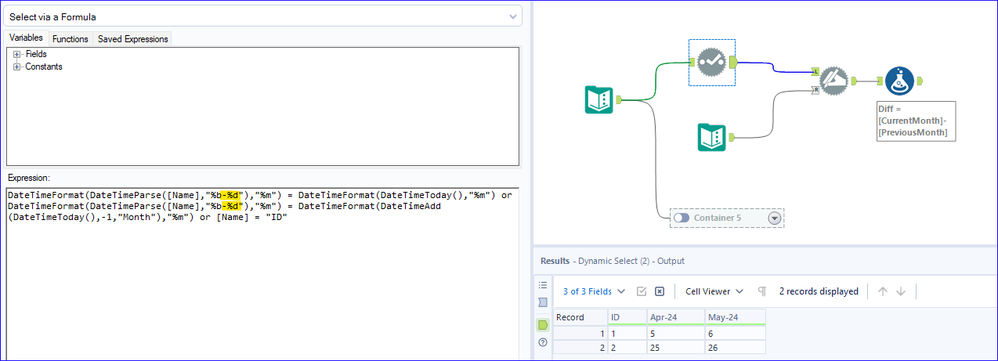
Task: Click the Results panel title text
Action: coord(612,260)
